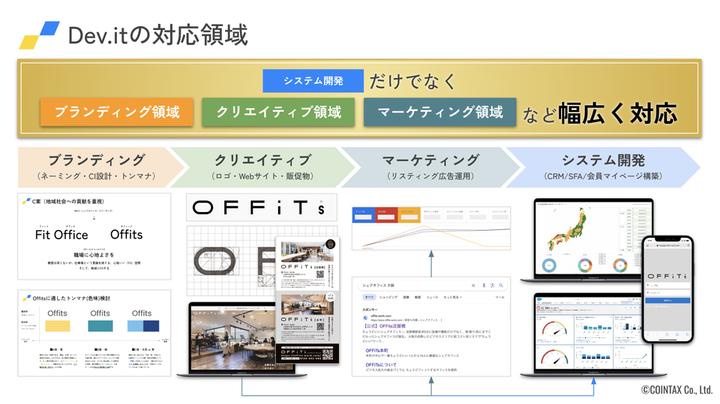Viewport: 720px width, 404px height.
Task: Click the small Dev.it logo on the トンマナ slide
Action: [x=27, y=298]
